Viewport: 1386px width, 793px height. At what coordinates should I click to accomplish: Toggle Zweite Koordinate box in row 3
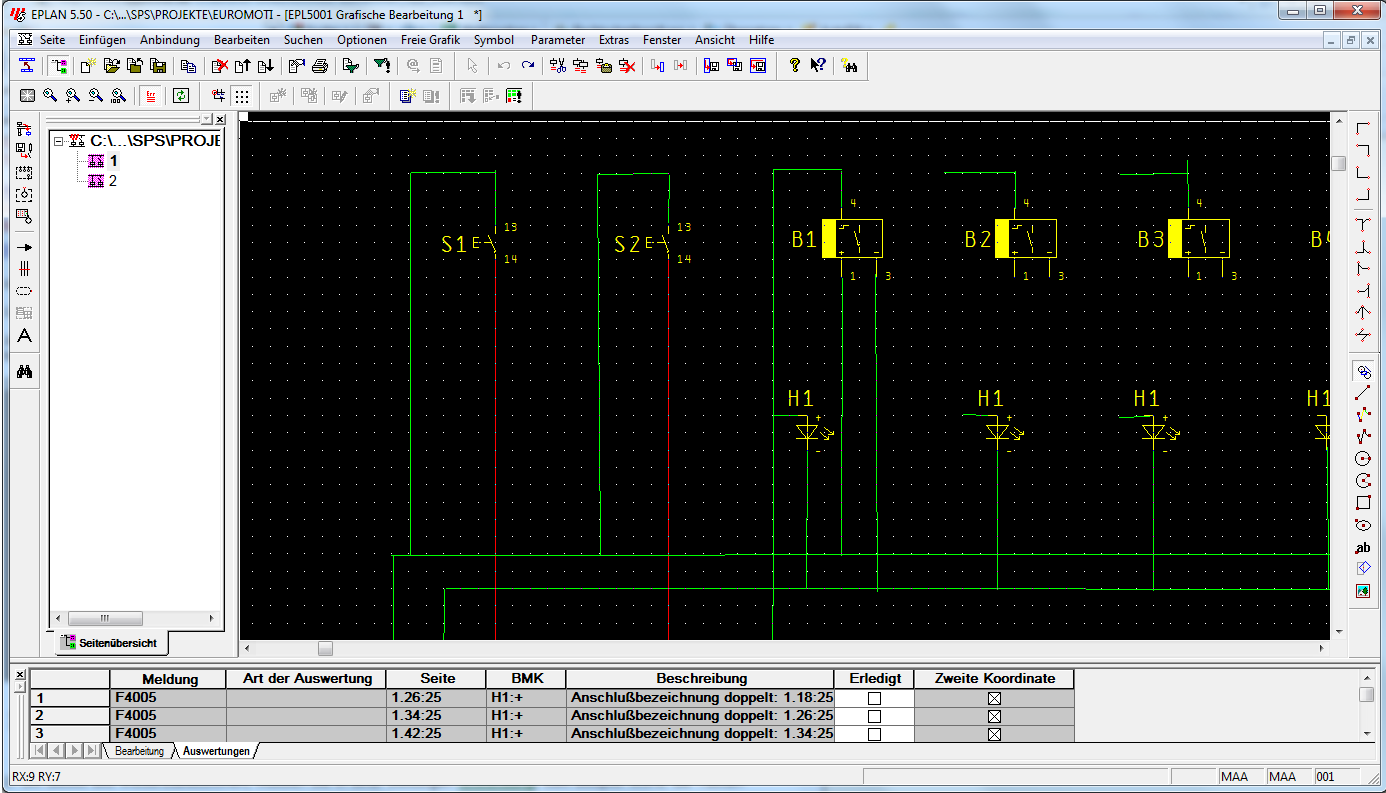[994, 734]
